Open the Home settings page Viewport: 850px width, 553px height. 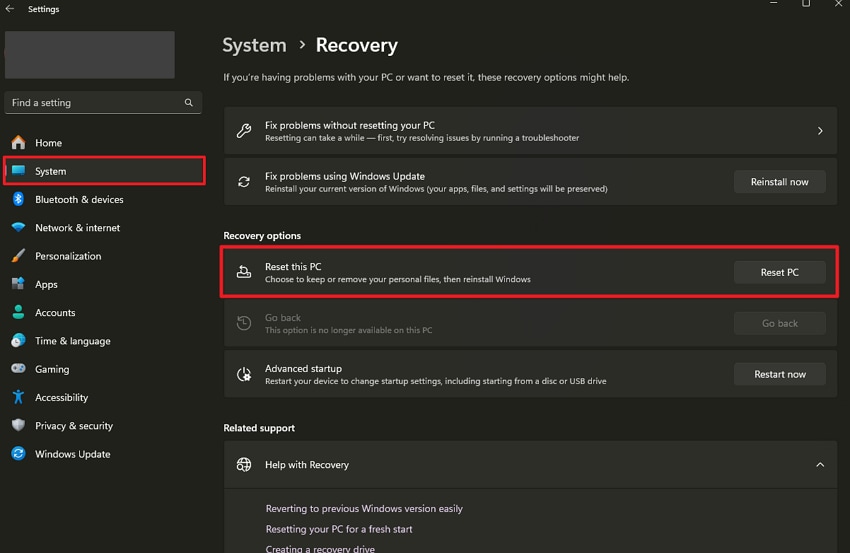pos(104,143)
